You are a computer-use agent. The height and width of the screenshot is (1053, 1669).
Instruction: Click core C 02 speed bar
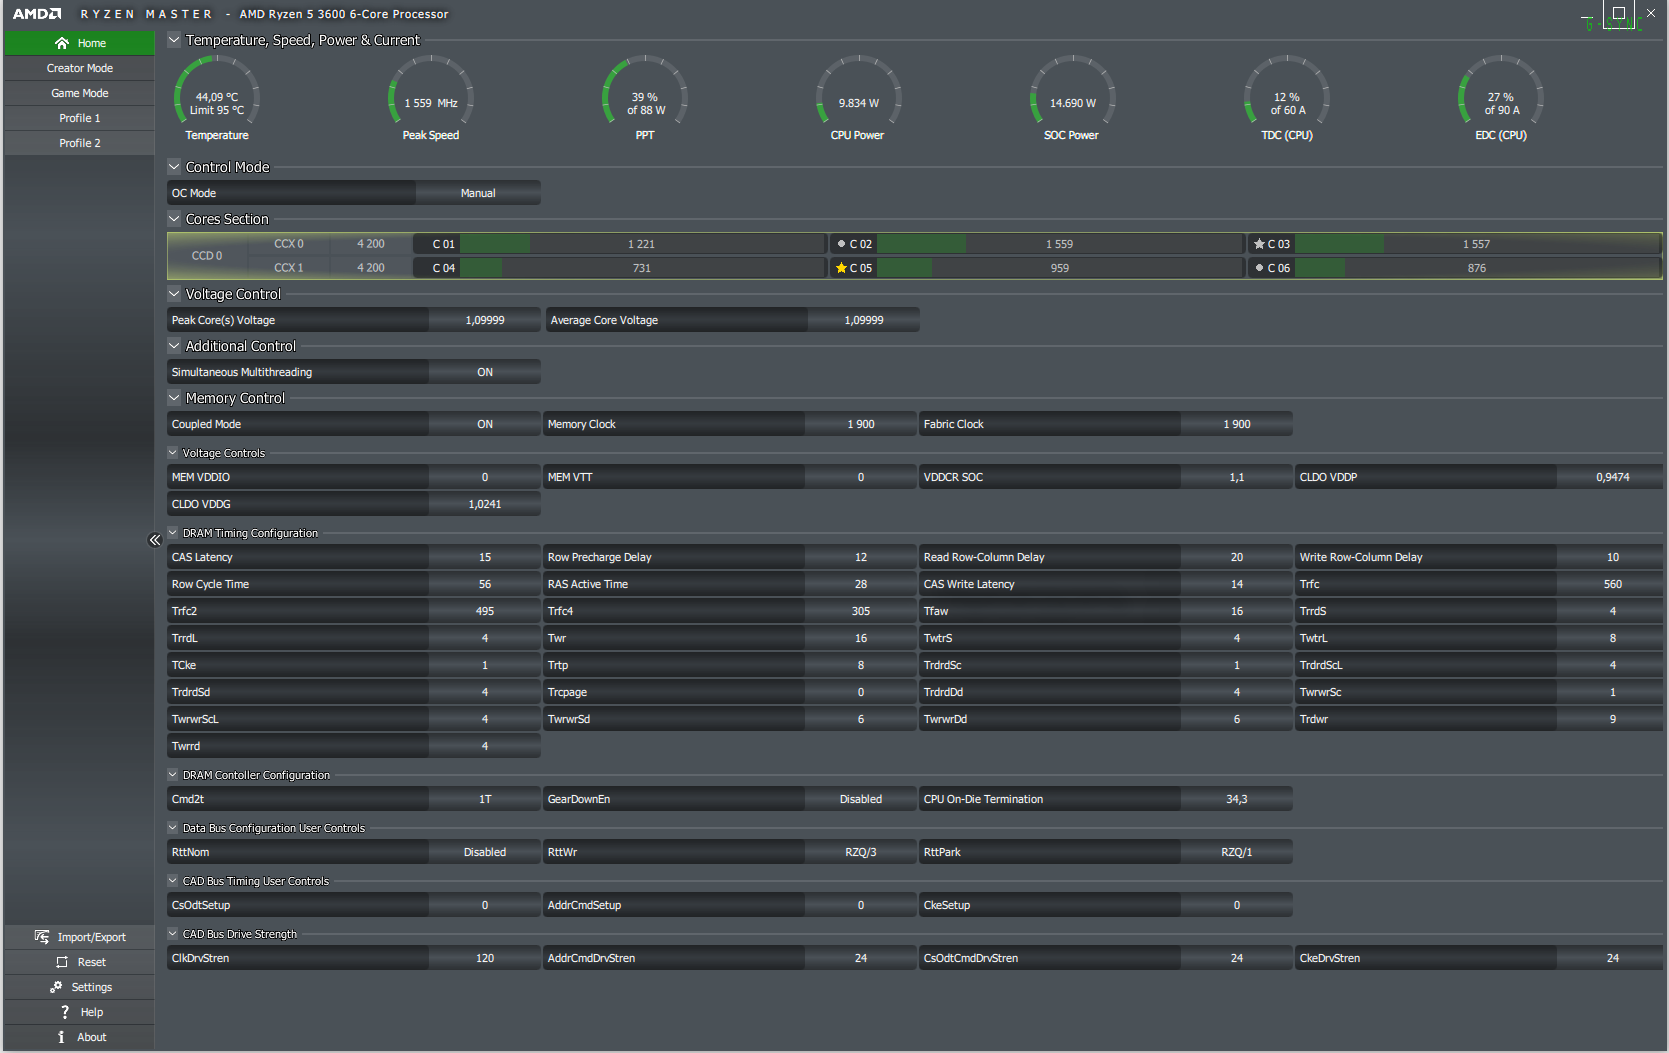[x=1060, y=244]
